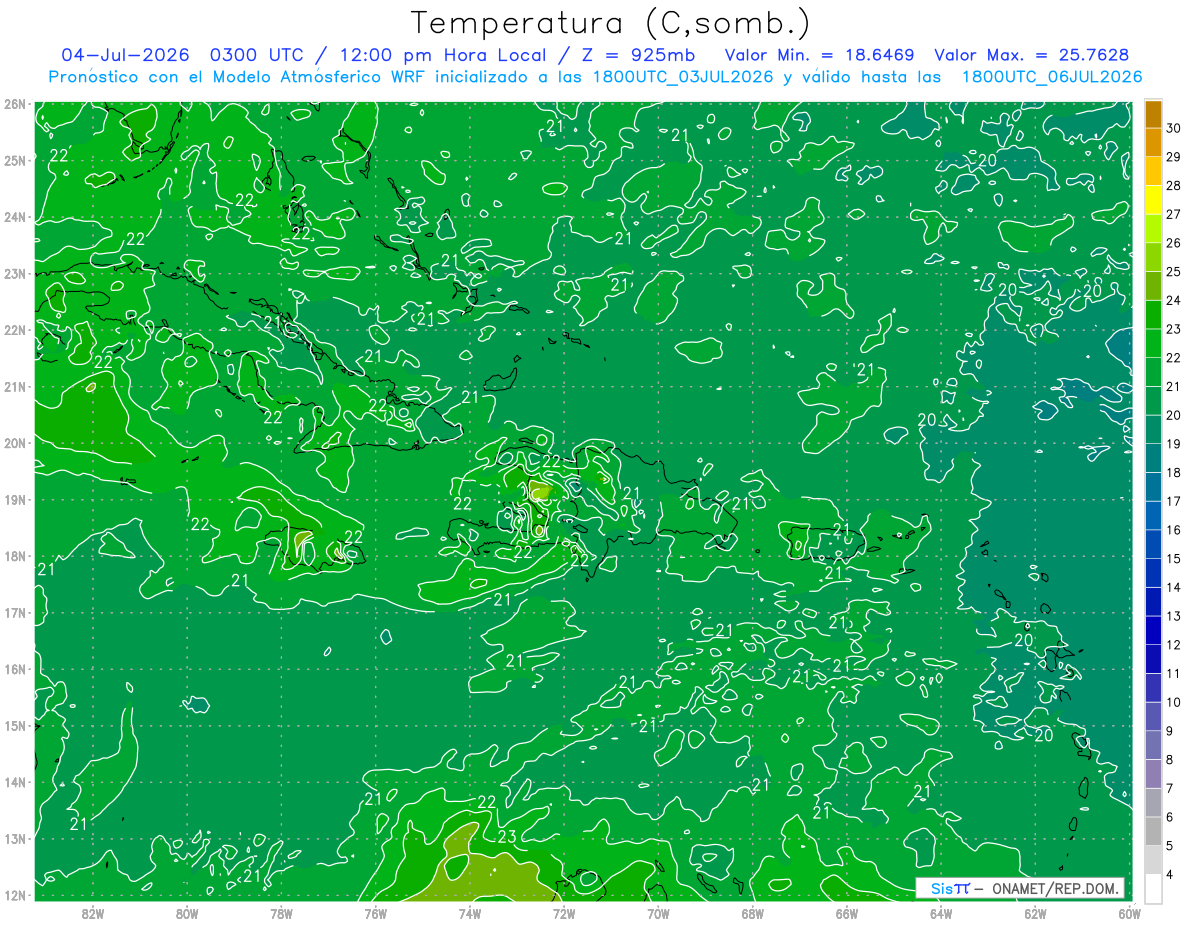Click the latitude axis label "19N"
1200x927 pixels.
point(15,499)
